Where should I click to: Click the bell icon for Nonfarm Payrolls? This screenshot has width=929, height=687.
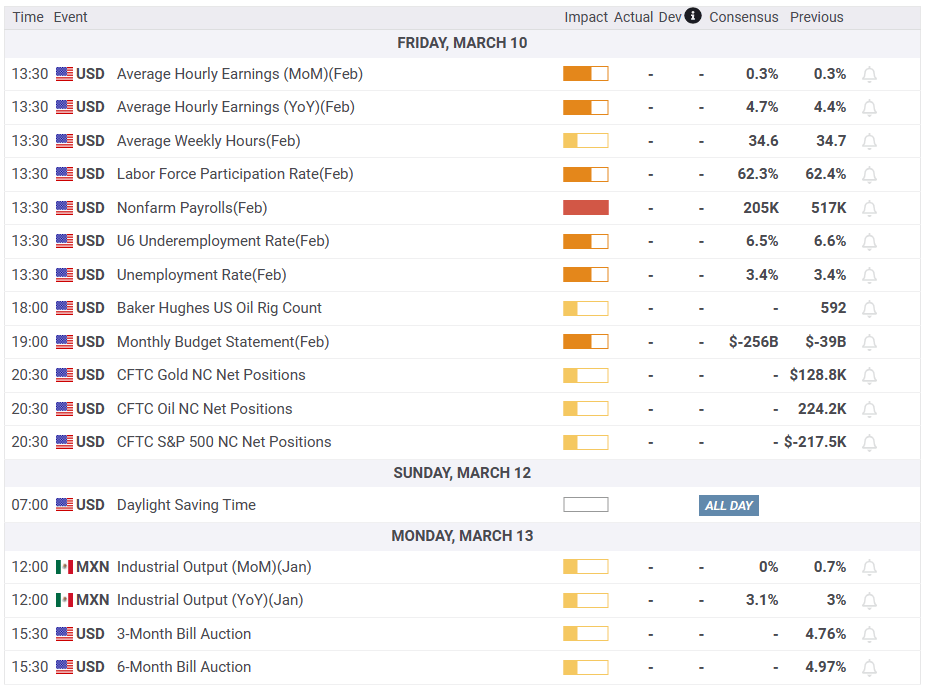pyautogui.click(x=869, y=209)
